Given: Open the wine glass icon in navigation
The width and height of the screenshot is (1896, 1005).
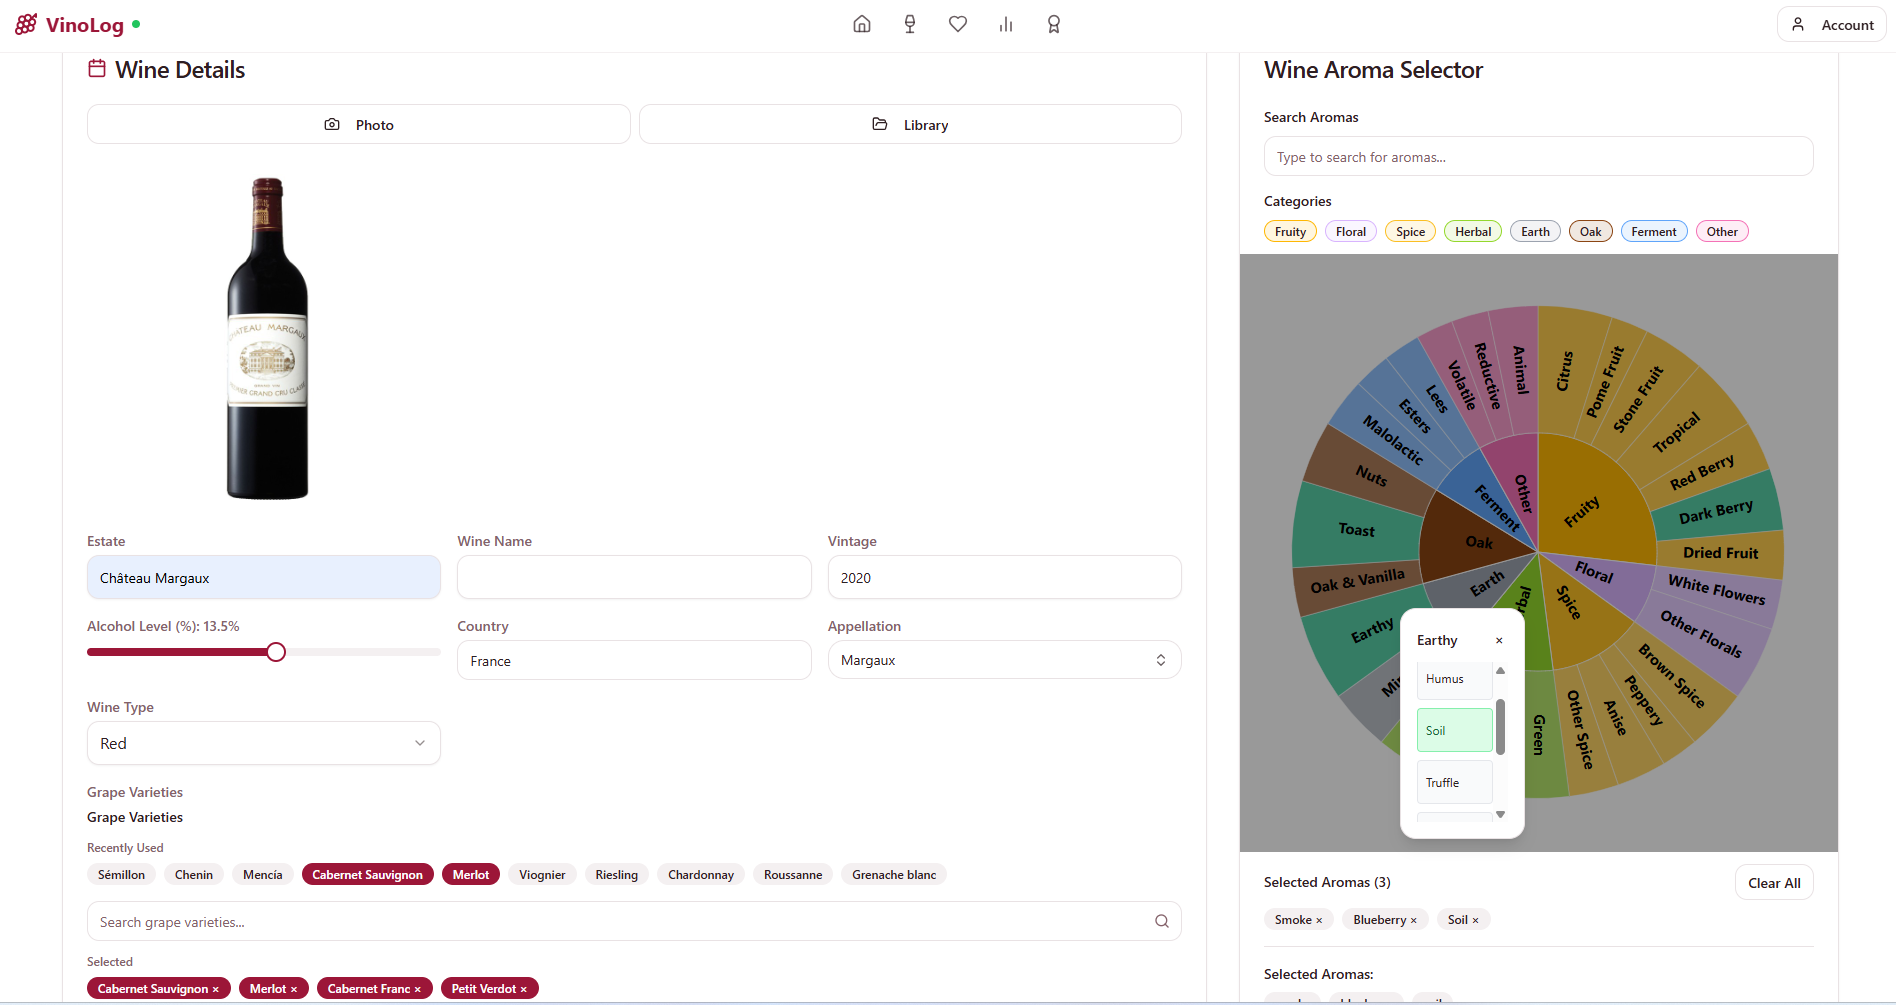Looking at the screenshot, I should point(910,24).
